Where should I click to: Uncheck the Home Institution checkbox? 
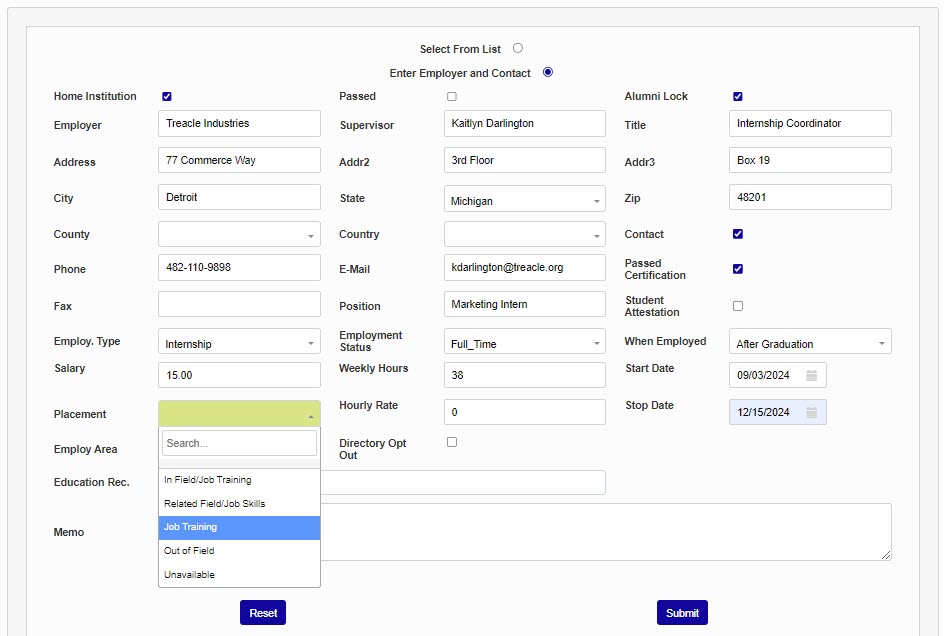click(x=167, y=97)
